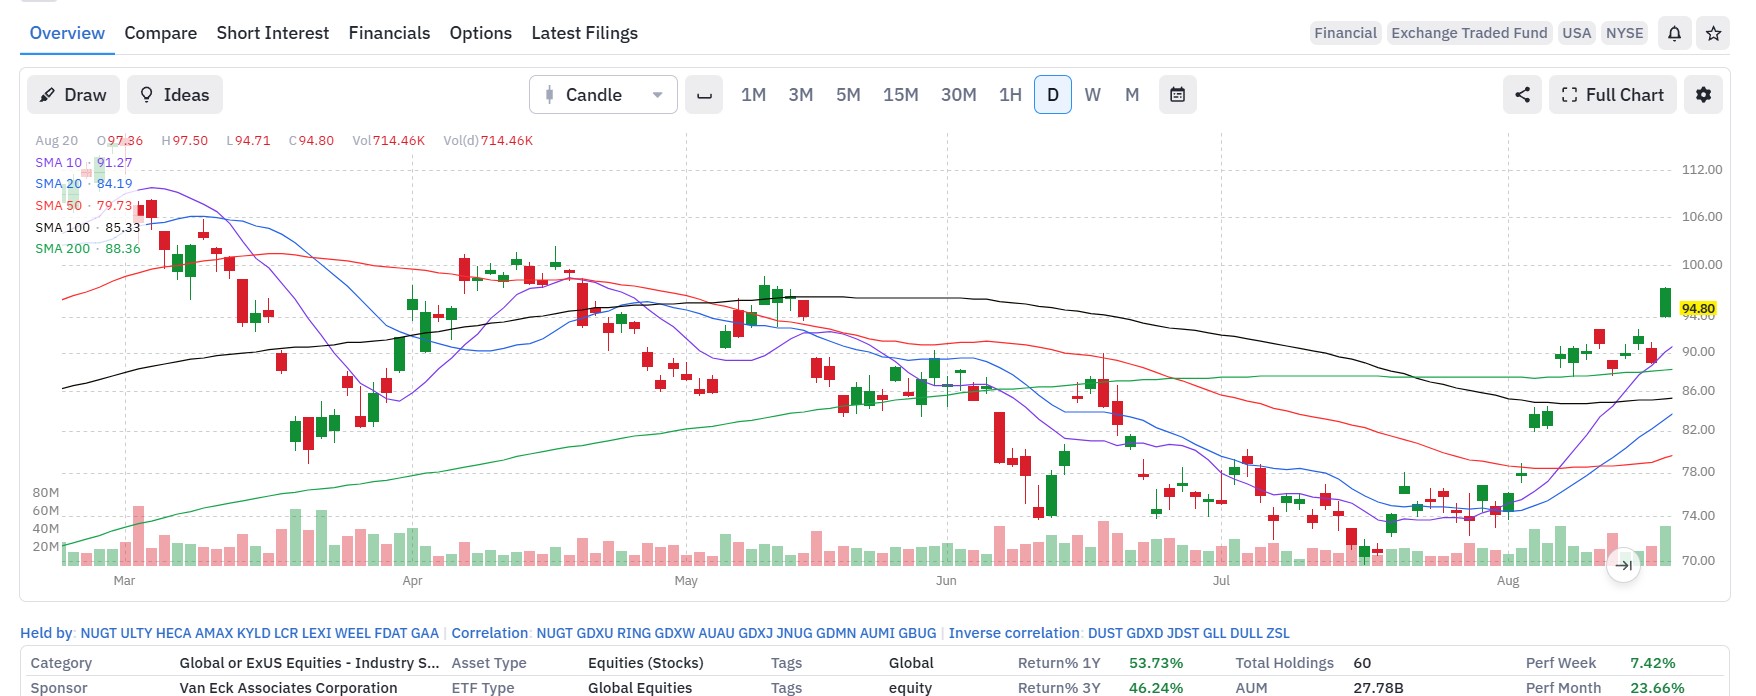Click the notification bell icon
Image resolution: width=1756 pixels, height=696 pixels.
(x=1674, y=33)
